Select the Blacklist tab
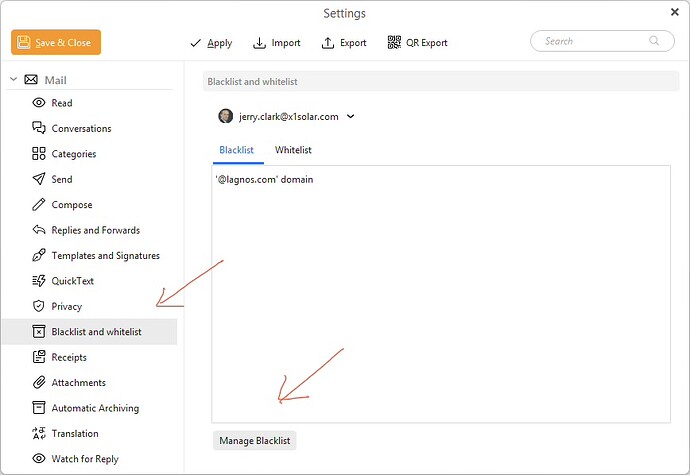Image resolution: width=690 pixels, height=475 pixels. pos(236,150)
